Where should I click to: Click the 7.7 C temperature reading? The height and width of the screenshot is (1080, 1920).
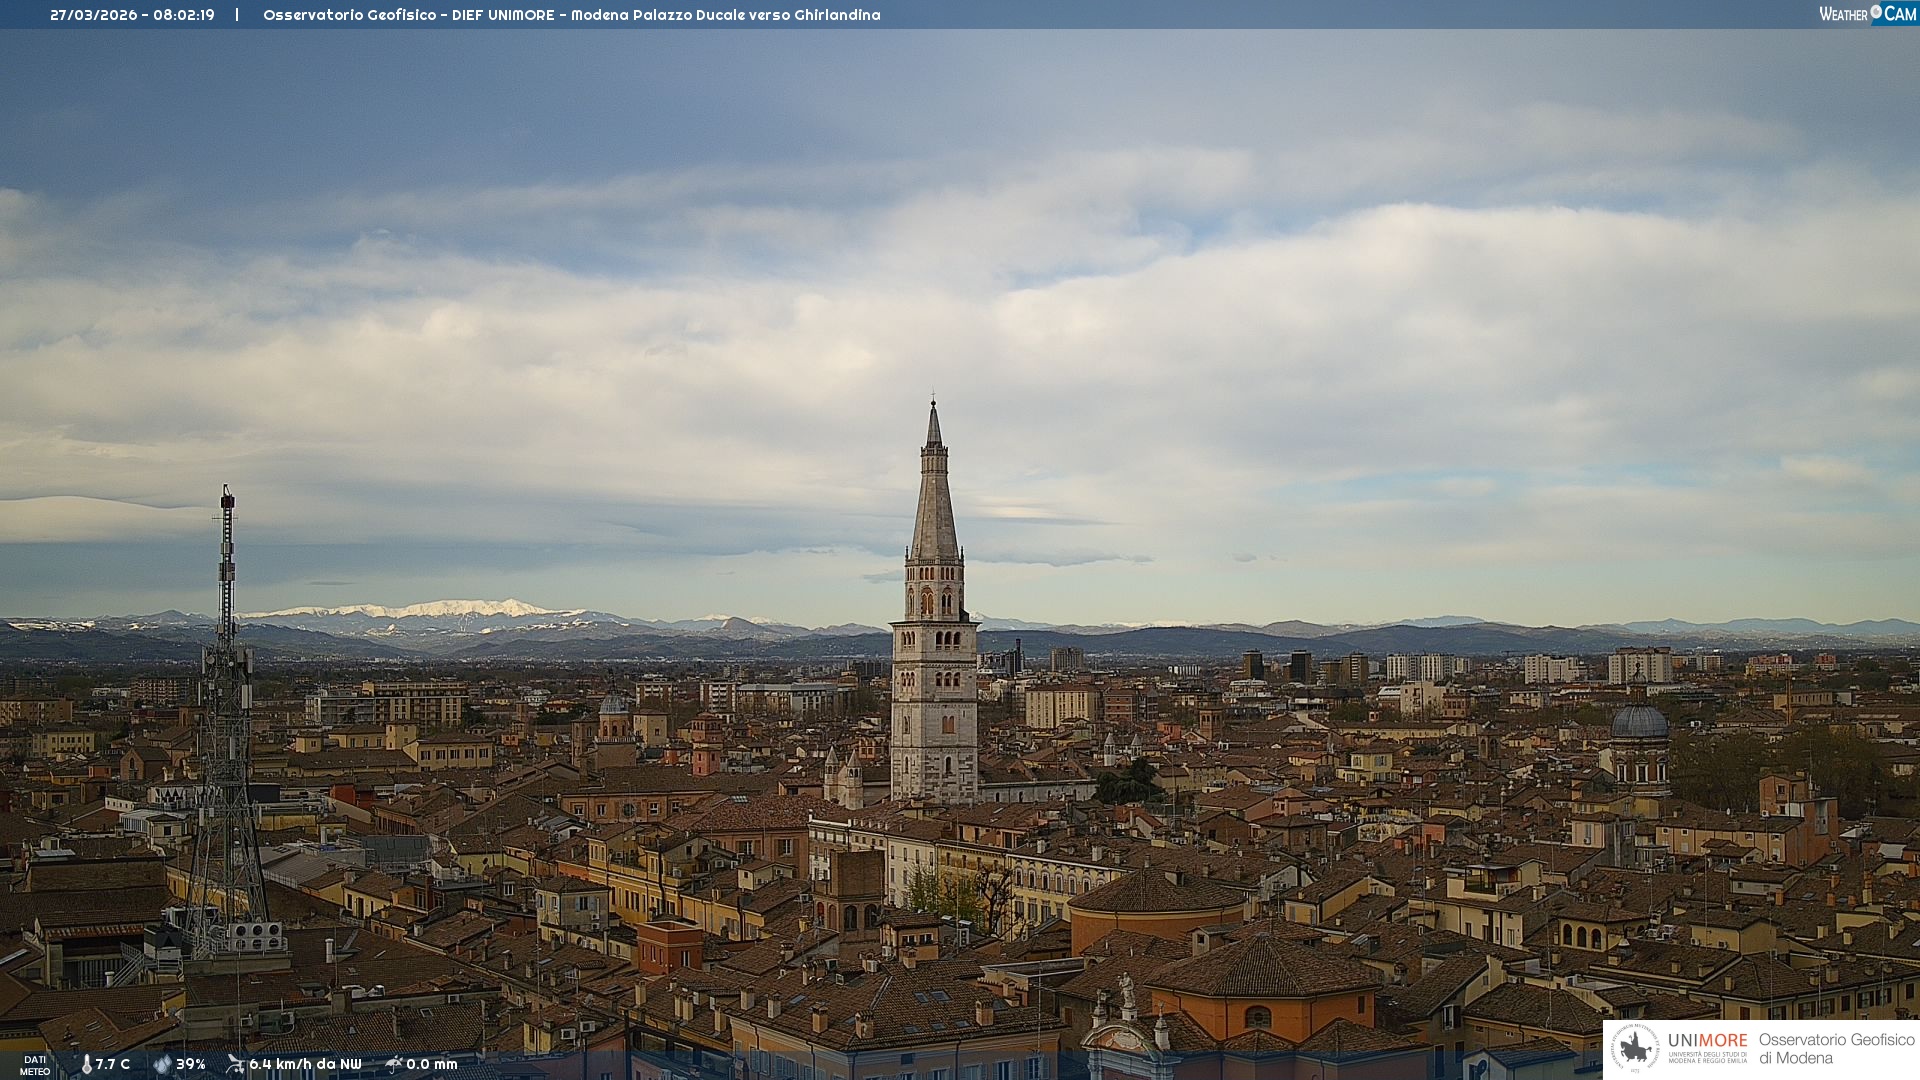(113, 1064)
